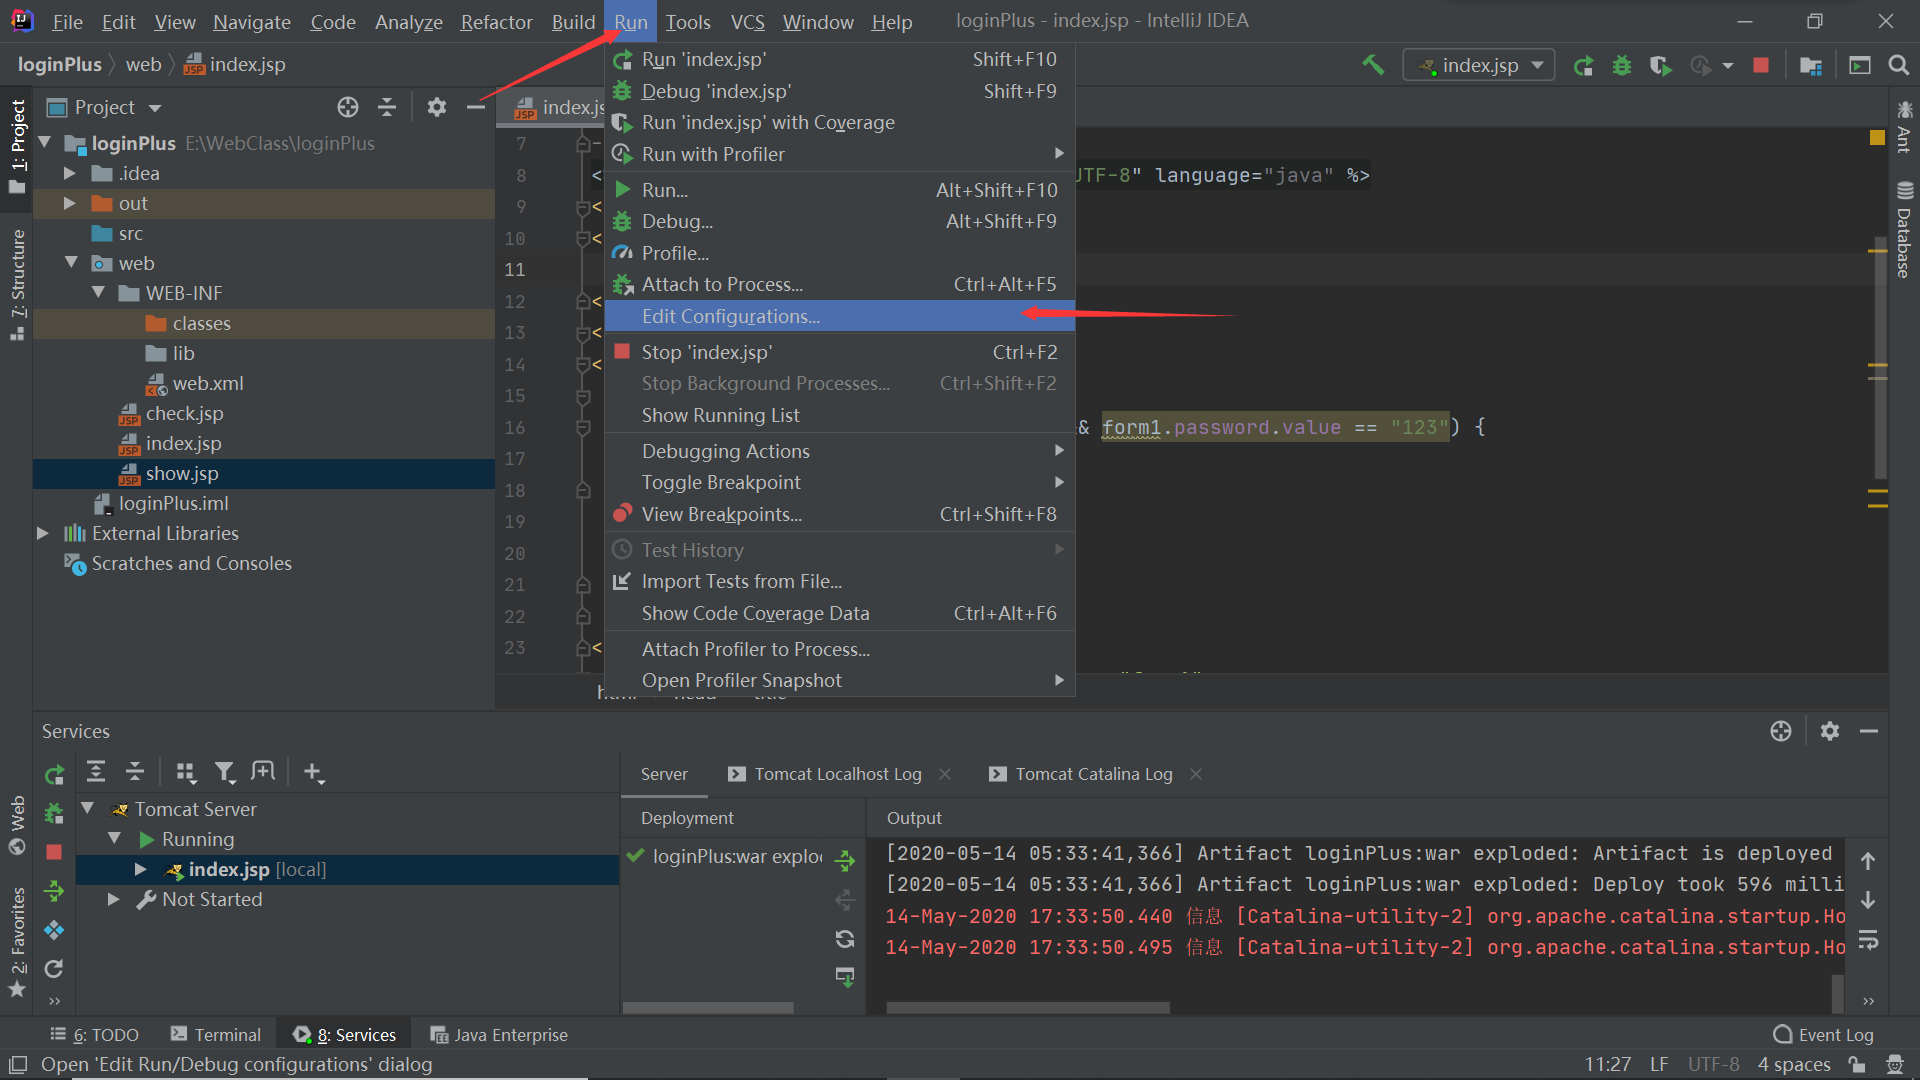Click Add Service plus icon
This screenshot has height=1080, width=1920.
tap(313, 772)
